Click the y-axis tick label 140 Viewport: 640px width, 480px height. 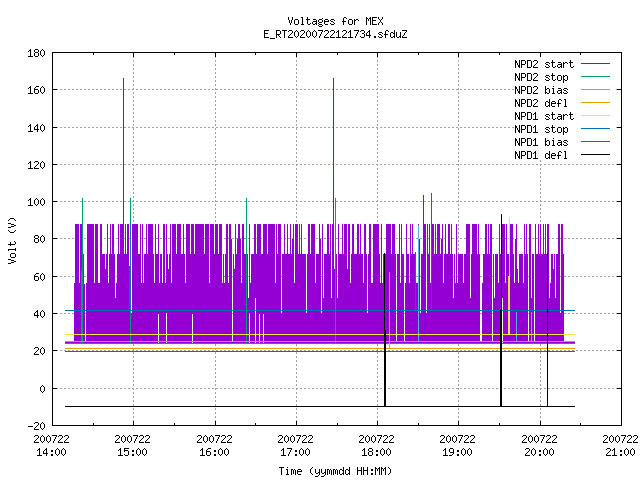pyautogui.click(x=36, y=128)
